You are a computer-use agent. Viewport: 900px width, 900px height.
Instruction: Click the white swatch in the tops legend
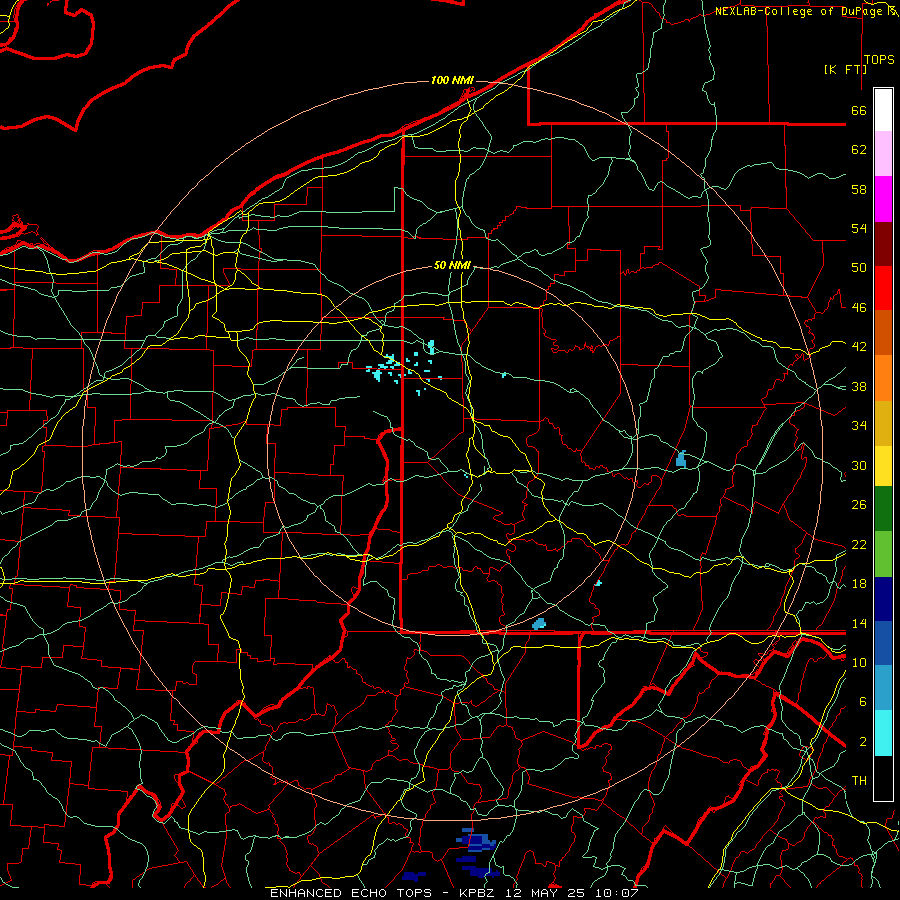click(x=883, y=110)
